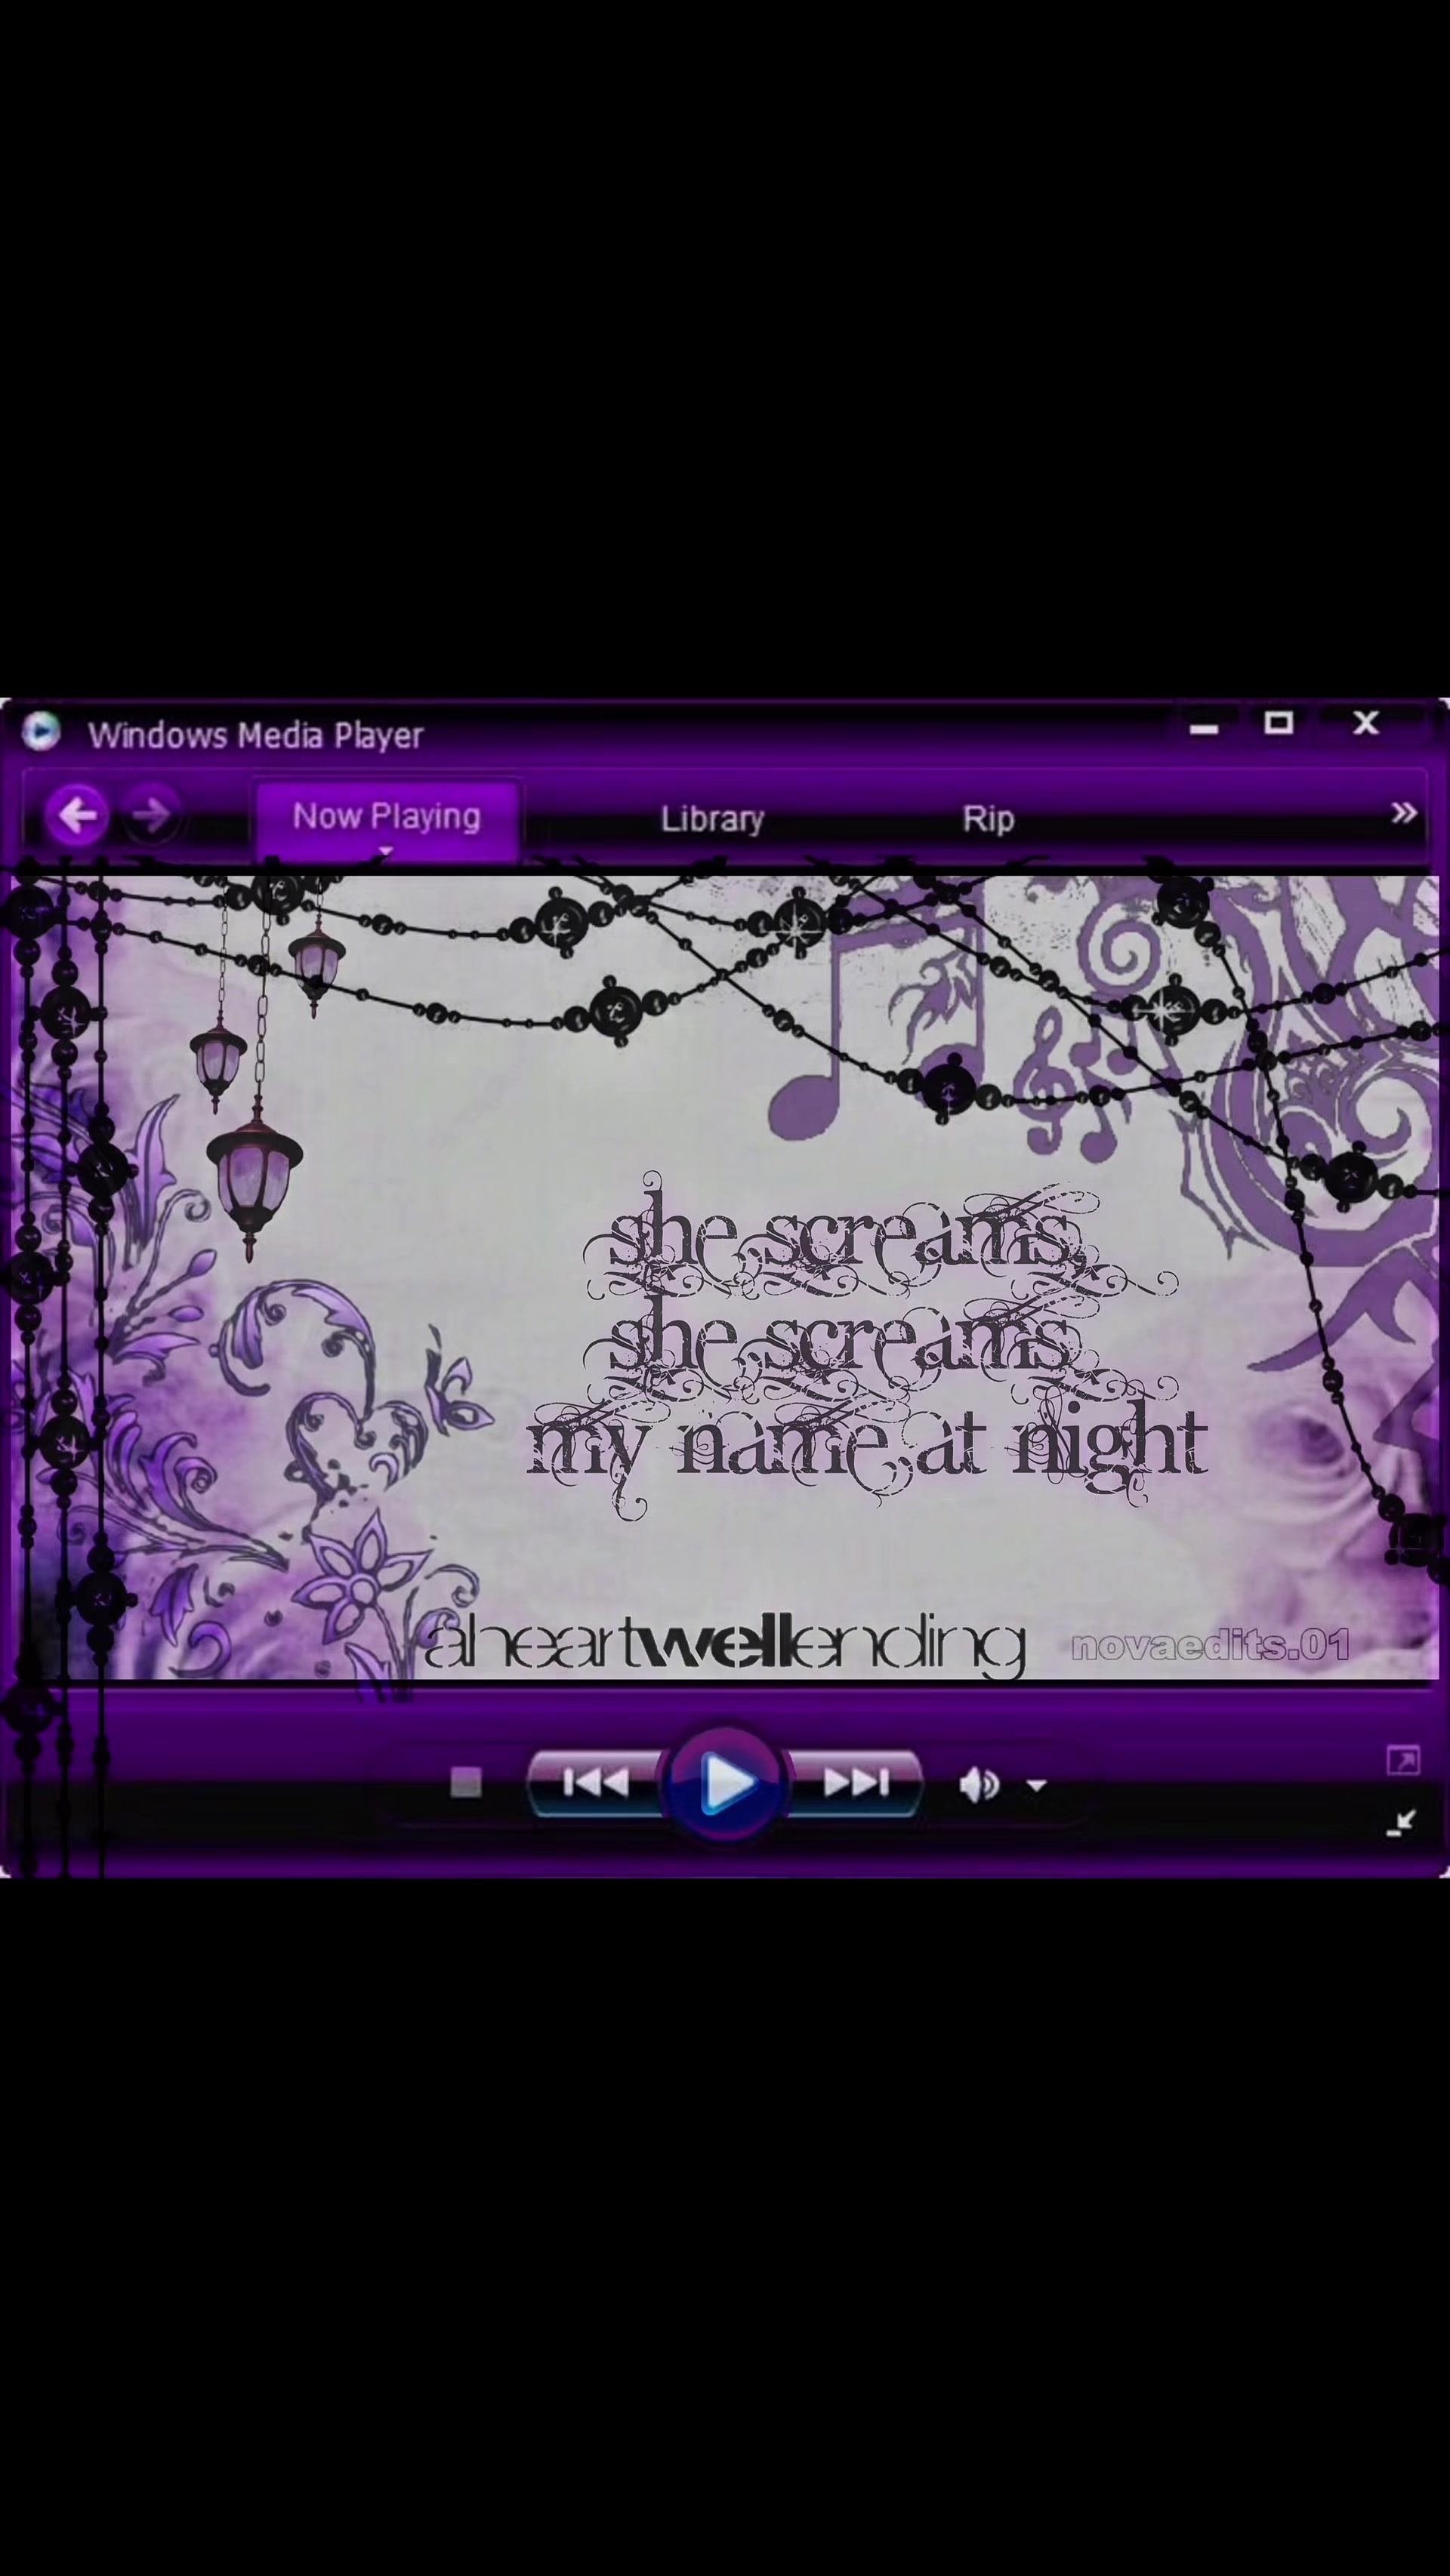1450x2576 pixels.
Task: Close the Windows Media Player window
Action: click(x=1366, y=723)
